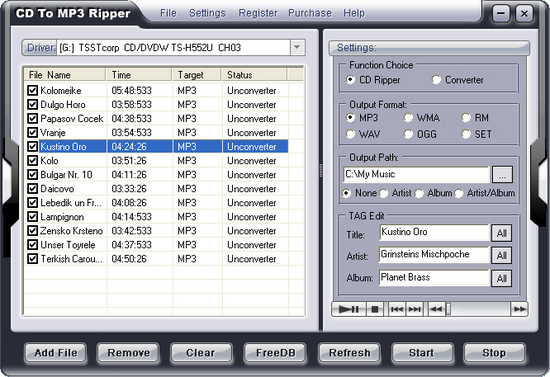Minimize the CD To MP3 Ripper window
The image size is (550, 377).
click(x=501, y=14)
